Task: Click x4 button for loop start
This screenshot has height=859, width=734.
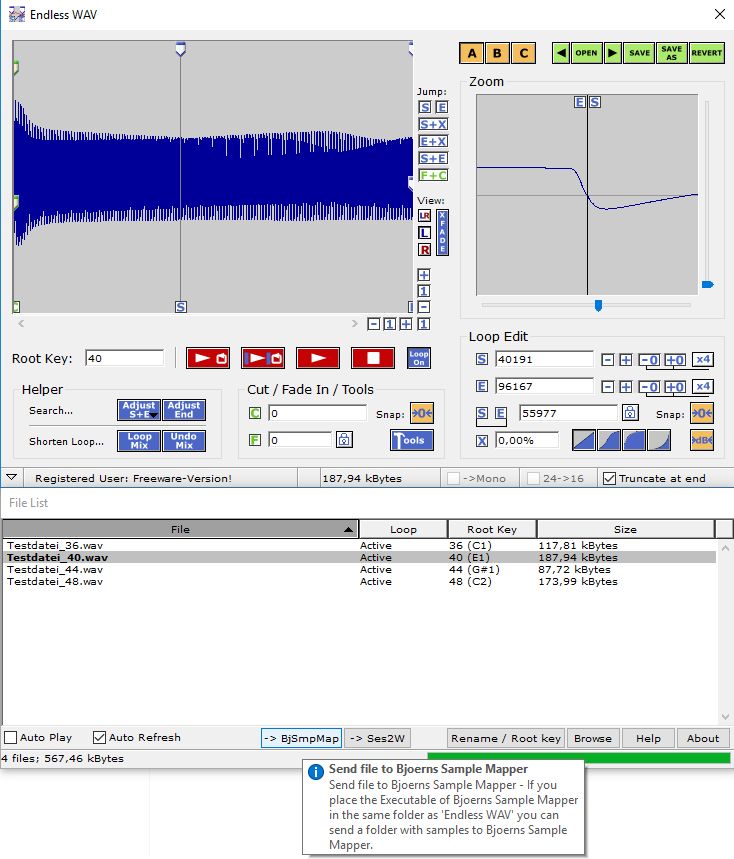Action: click(703, 359)
